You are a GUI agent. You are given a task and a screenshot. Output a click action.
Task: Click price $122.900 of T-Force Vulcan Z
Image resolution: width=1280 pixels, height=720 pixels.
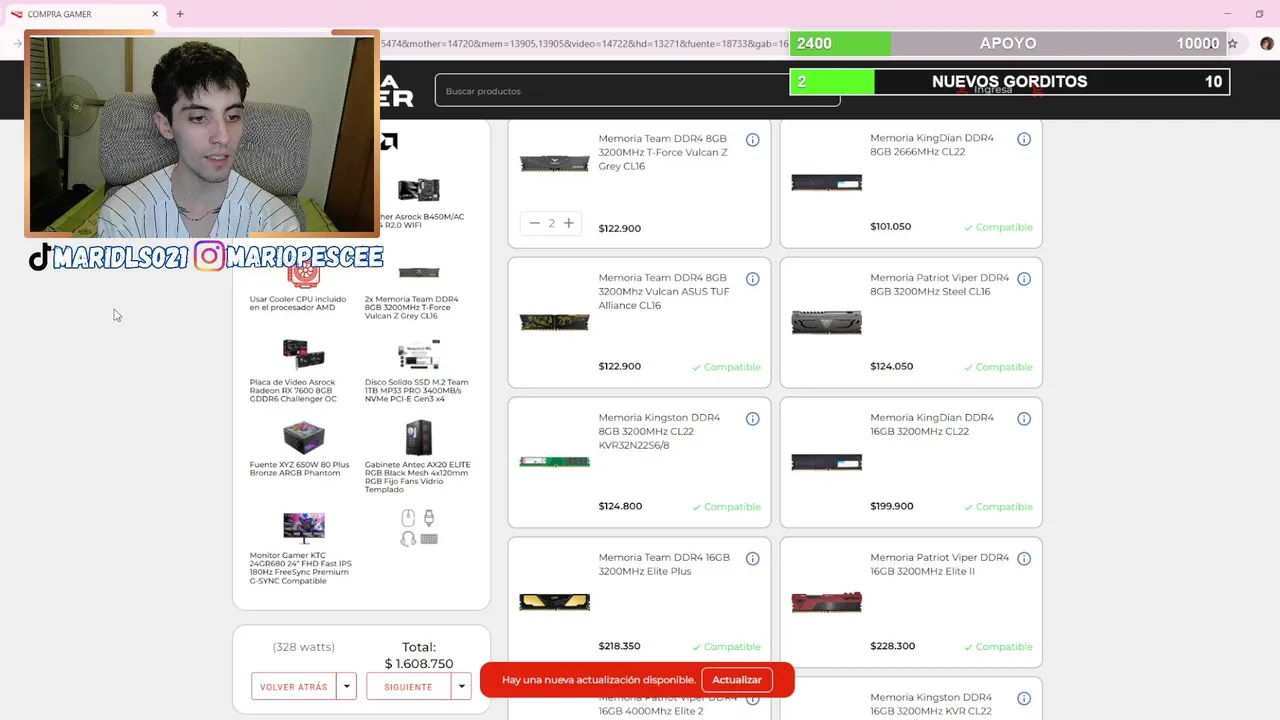click(x=619, y=228)
